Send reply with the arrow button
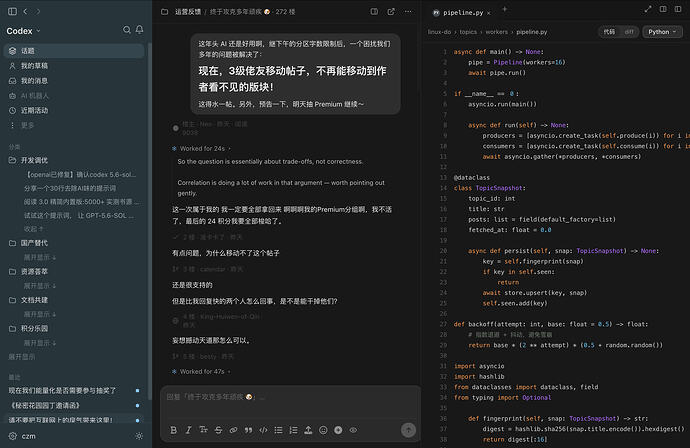The height and width of the screenshot is (448, 690). (408, 430)
